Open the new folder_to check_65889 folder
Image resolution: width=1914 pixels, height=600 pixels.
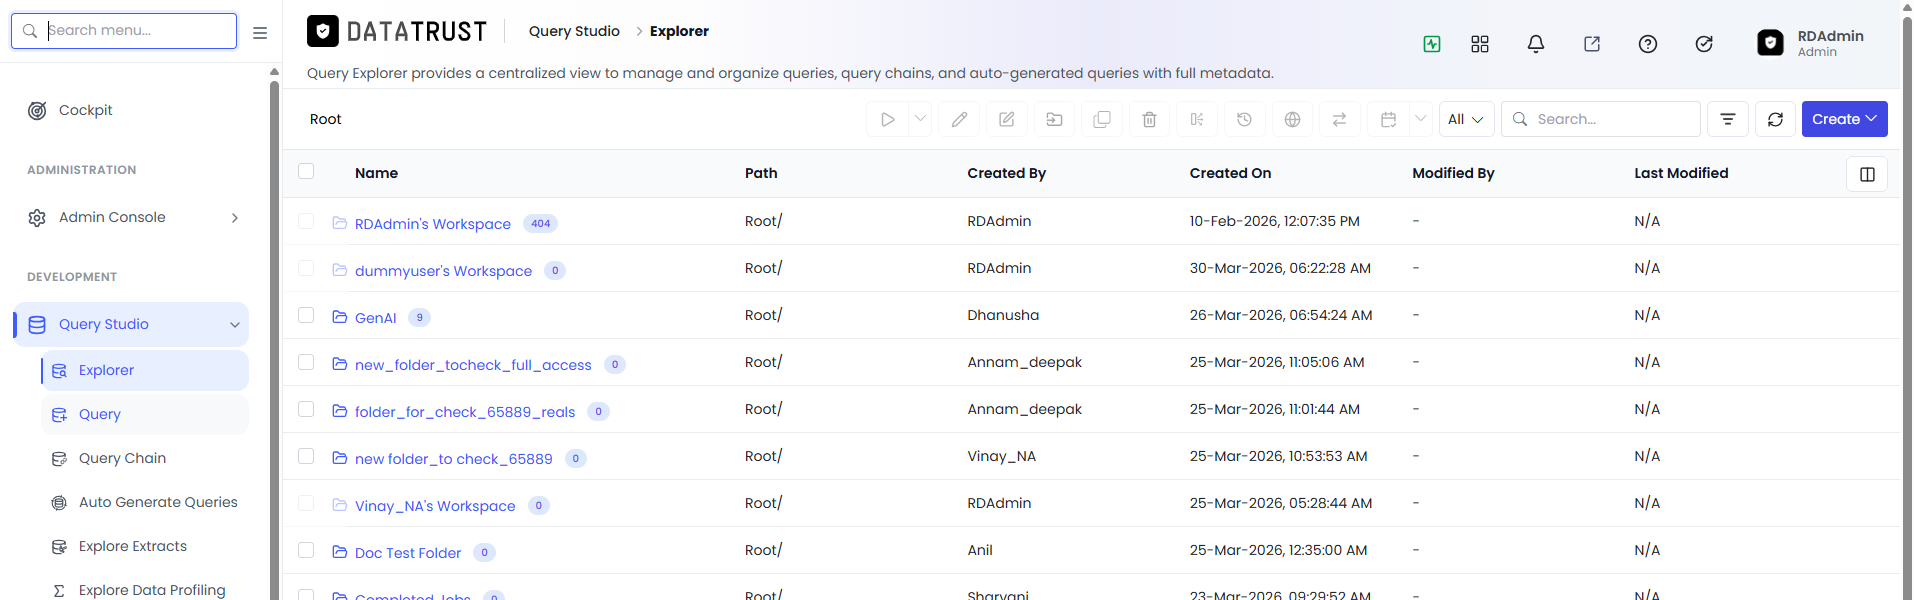coord(453,459)
